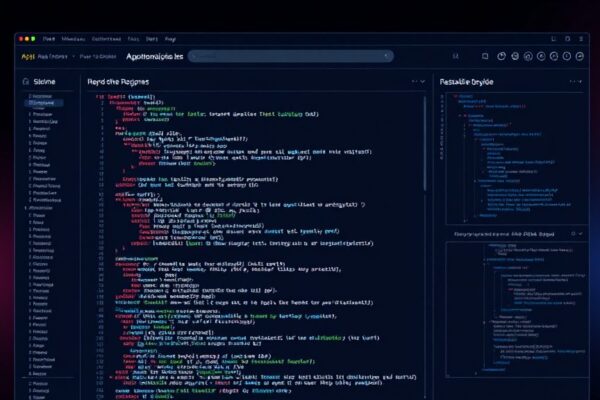Click the highlighted selected row in the sidebar list

44,103
